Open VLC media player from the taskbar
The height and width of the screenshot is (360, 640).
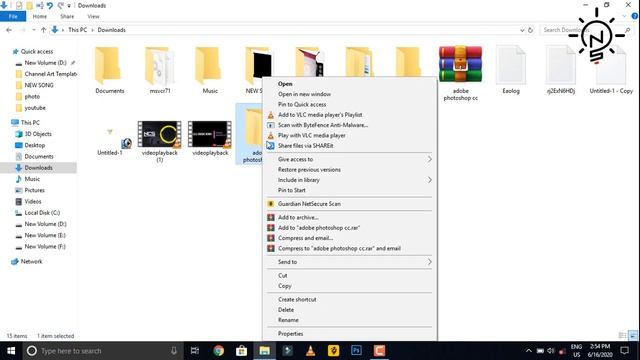(310, 351)
